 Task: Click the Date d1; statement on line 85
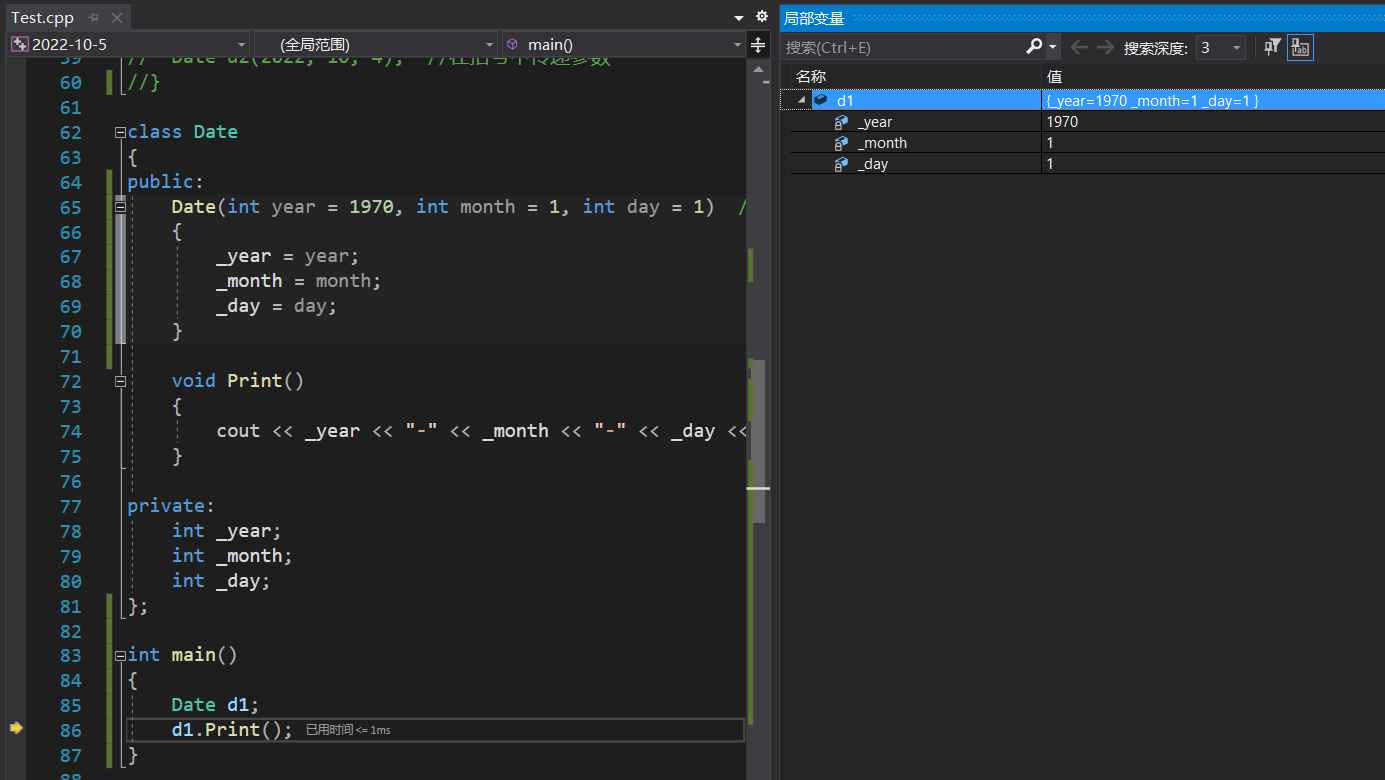click(215, 705)
